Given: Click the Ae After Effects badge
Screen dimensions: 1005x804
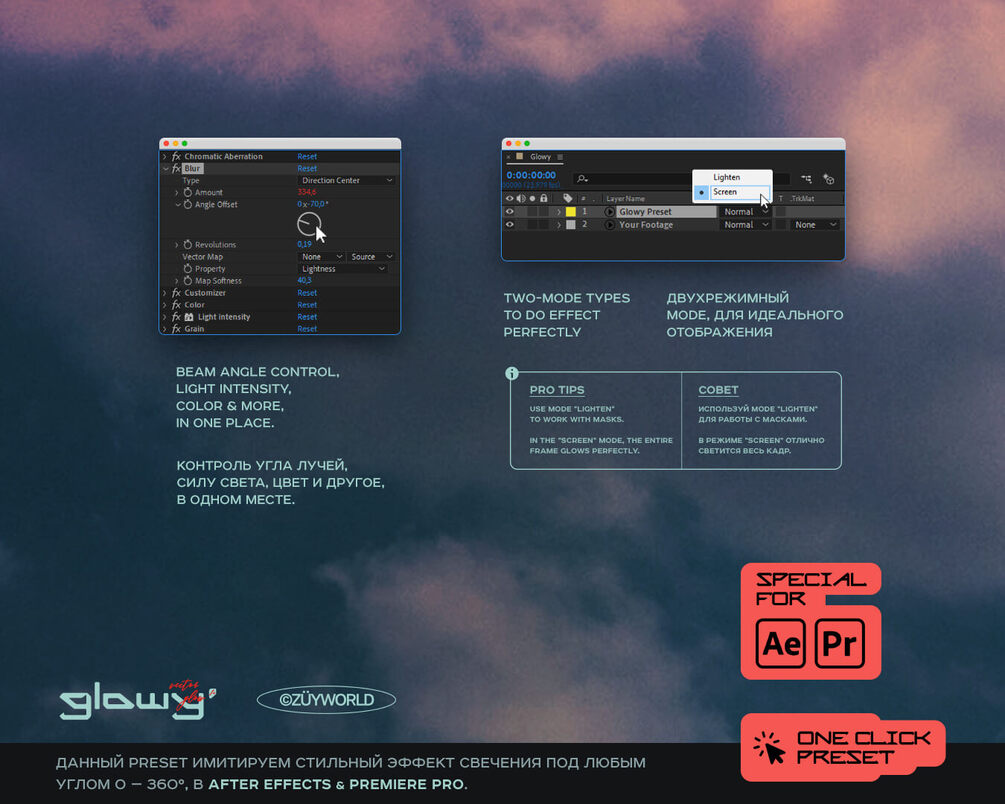Looking at the screenshot, I should point(781,643).
